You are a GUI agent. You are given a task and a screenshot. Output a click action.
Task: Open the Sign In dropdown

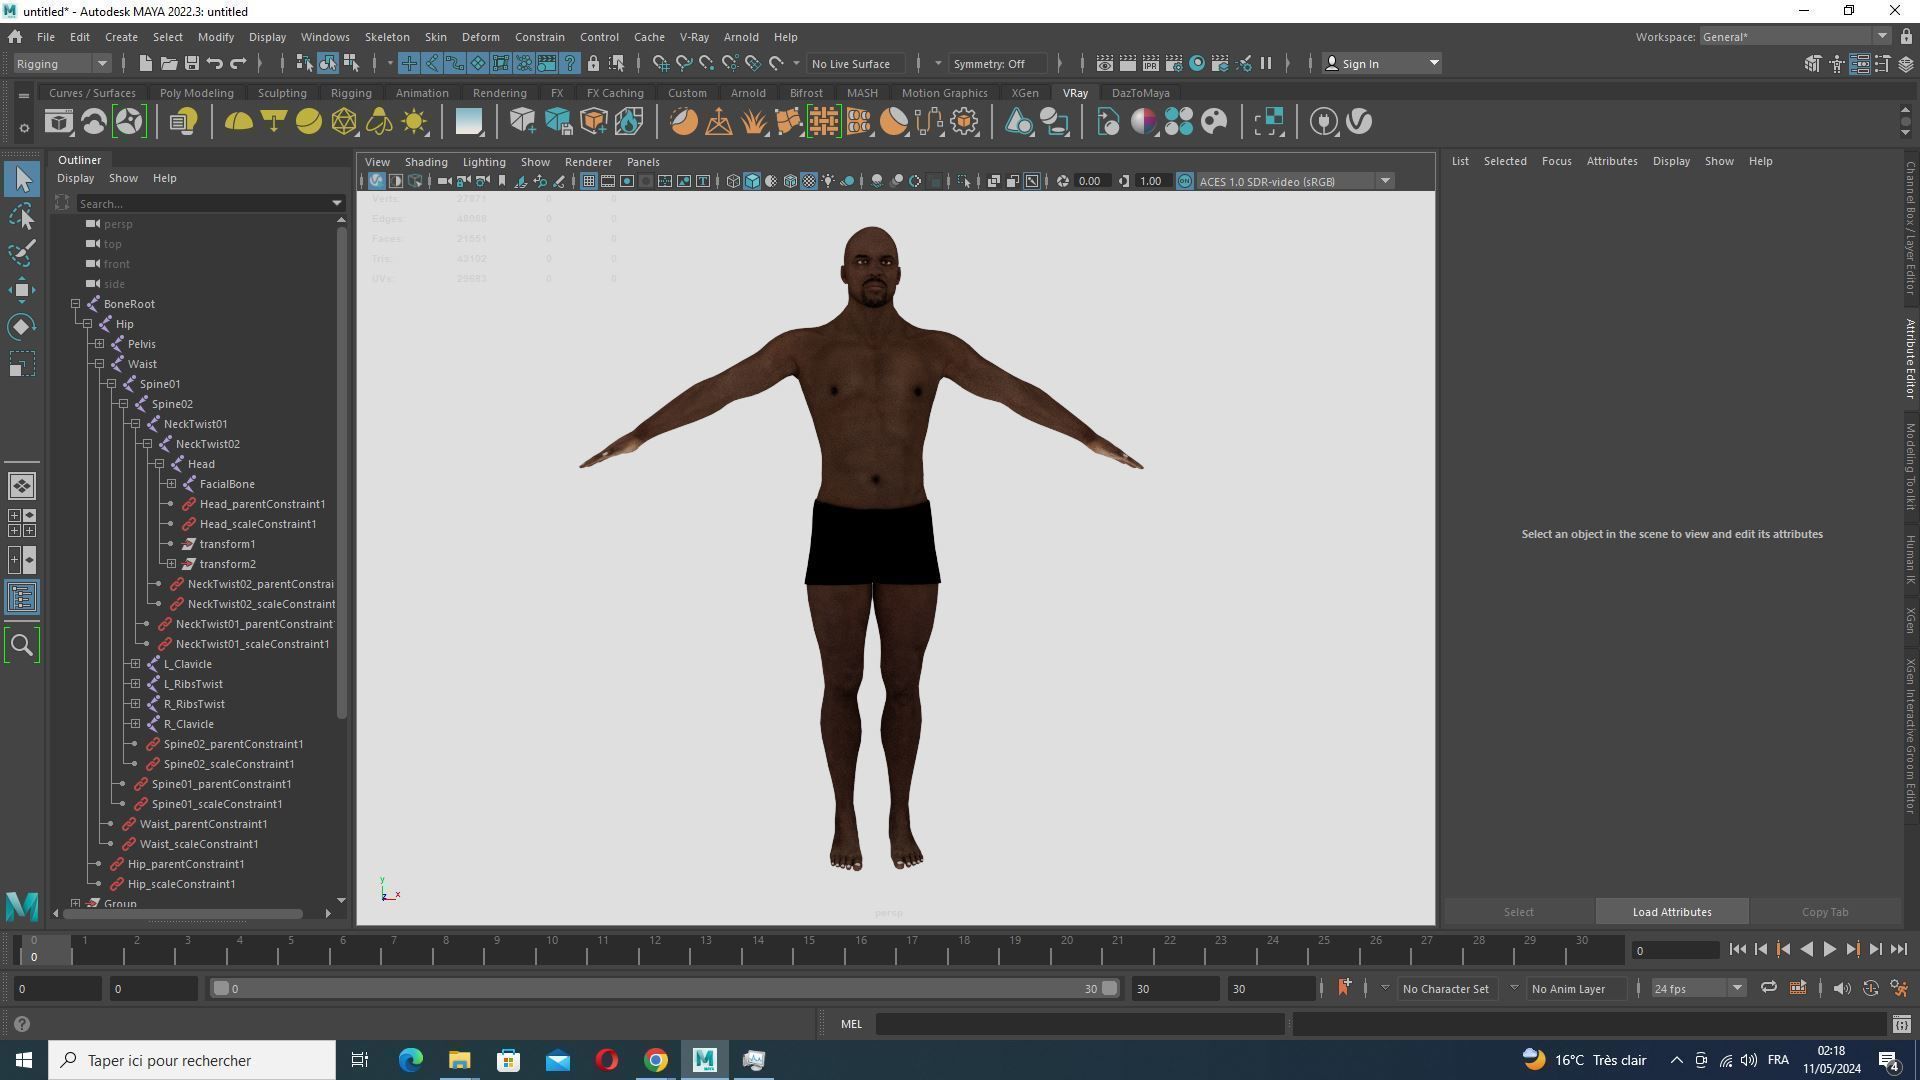click(1381, 63)
